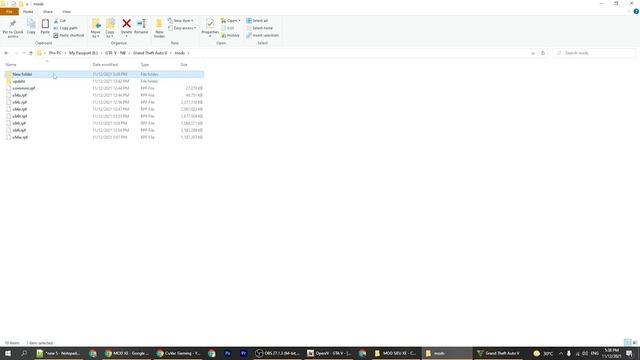Go back with the Back arrow
This screenshot has height=360, width=640.
pyautogui.click(x=6, y=53)
